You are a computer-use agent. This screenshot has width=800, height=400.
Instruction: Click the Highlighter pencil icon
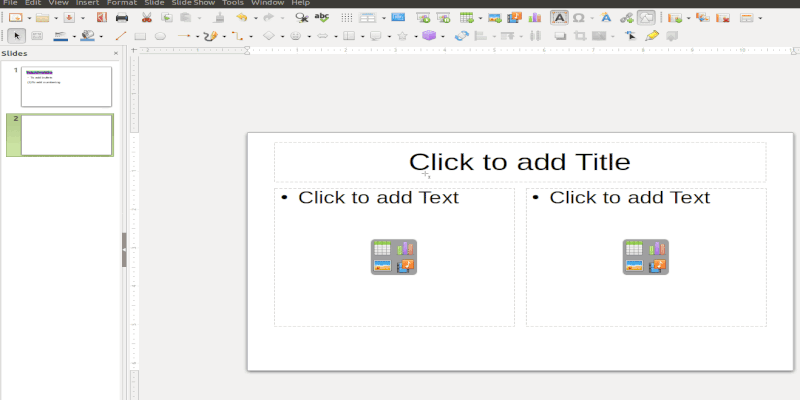tap(652, 36)
